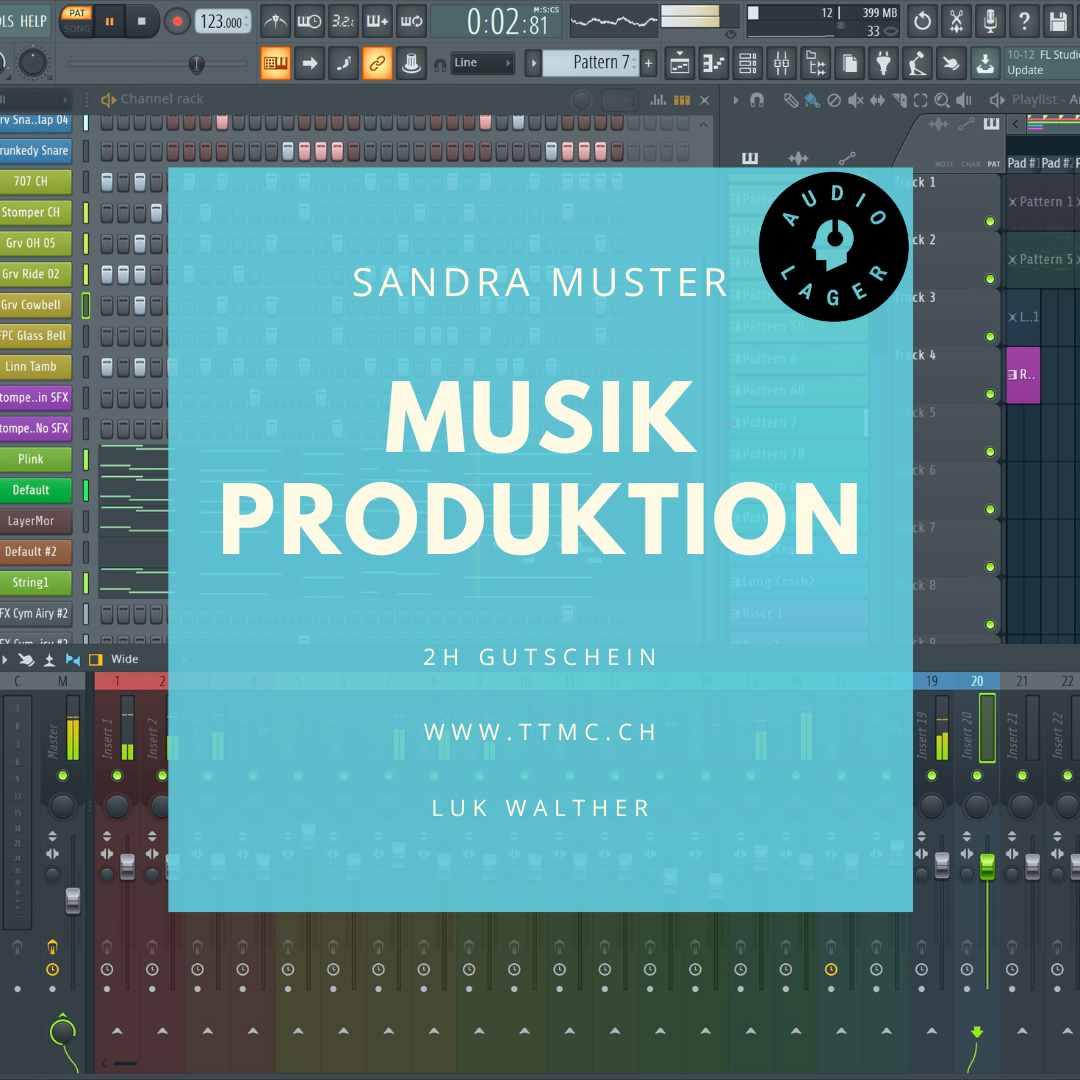Save project with the floppy disk icon
This screenshot has height=1080, width=1080.
(1059, 21)
